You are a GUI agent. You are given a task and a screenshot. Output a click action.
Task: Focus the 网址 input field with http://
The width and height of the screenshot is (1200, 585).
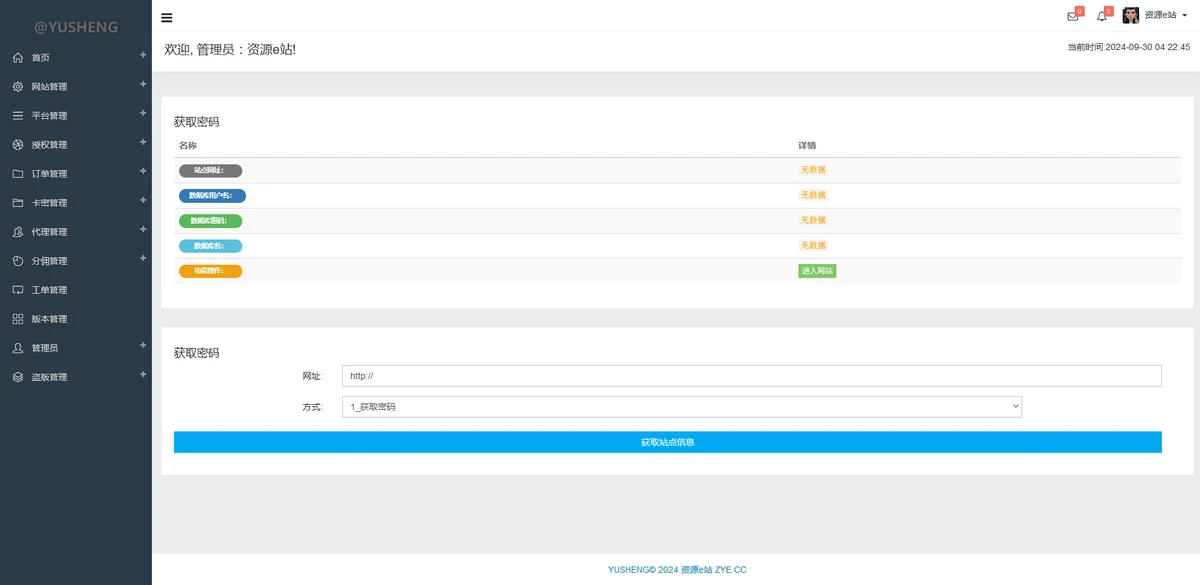coord(751,376)
